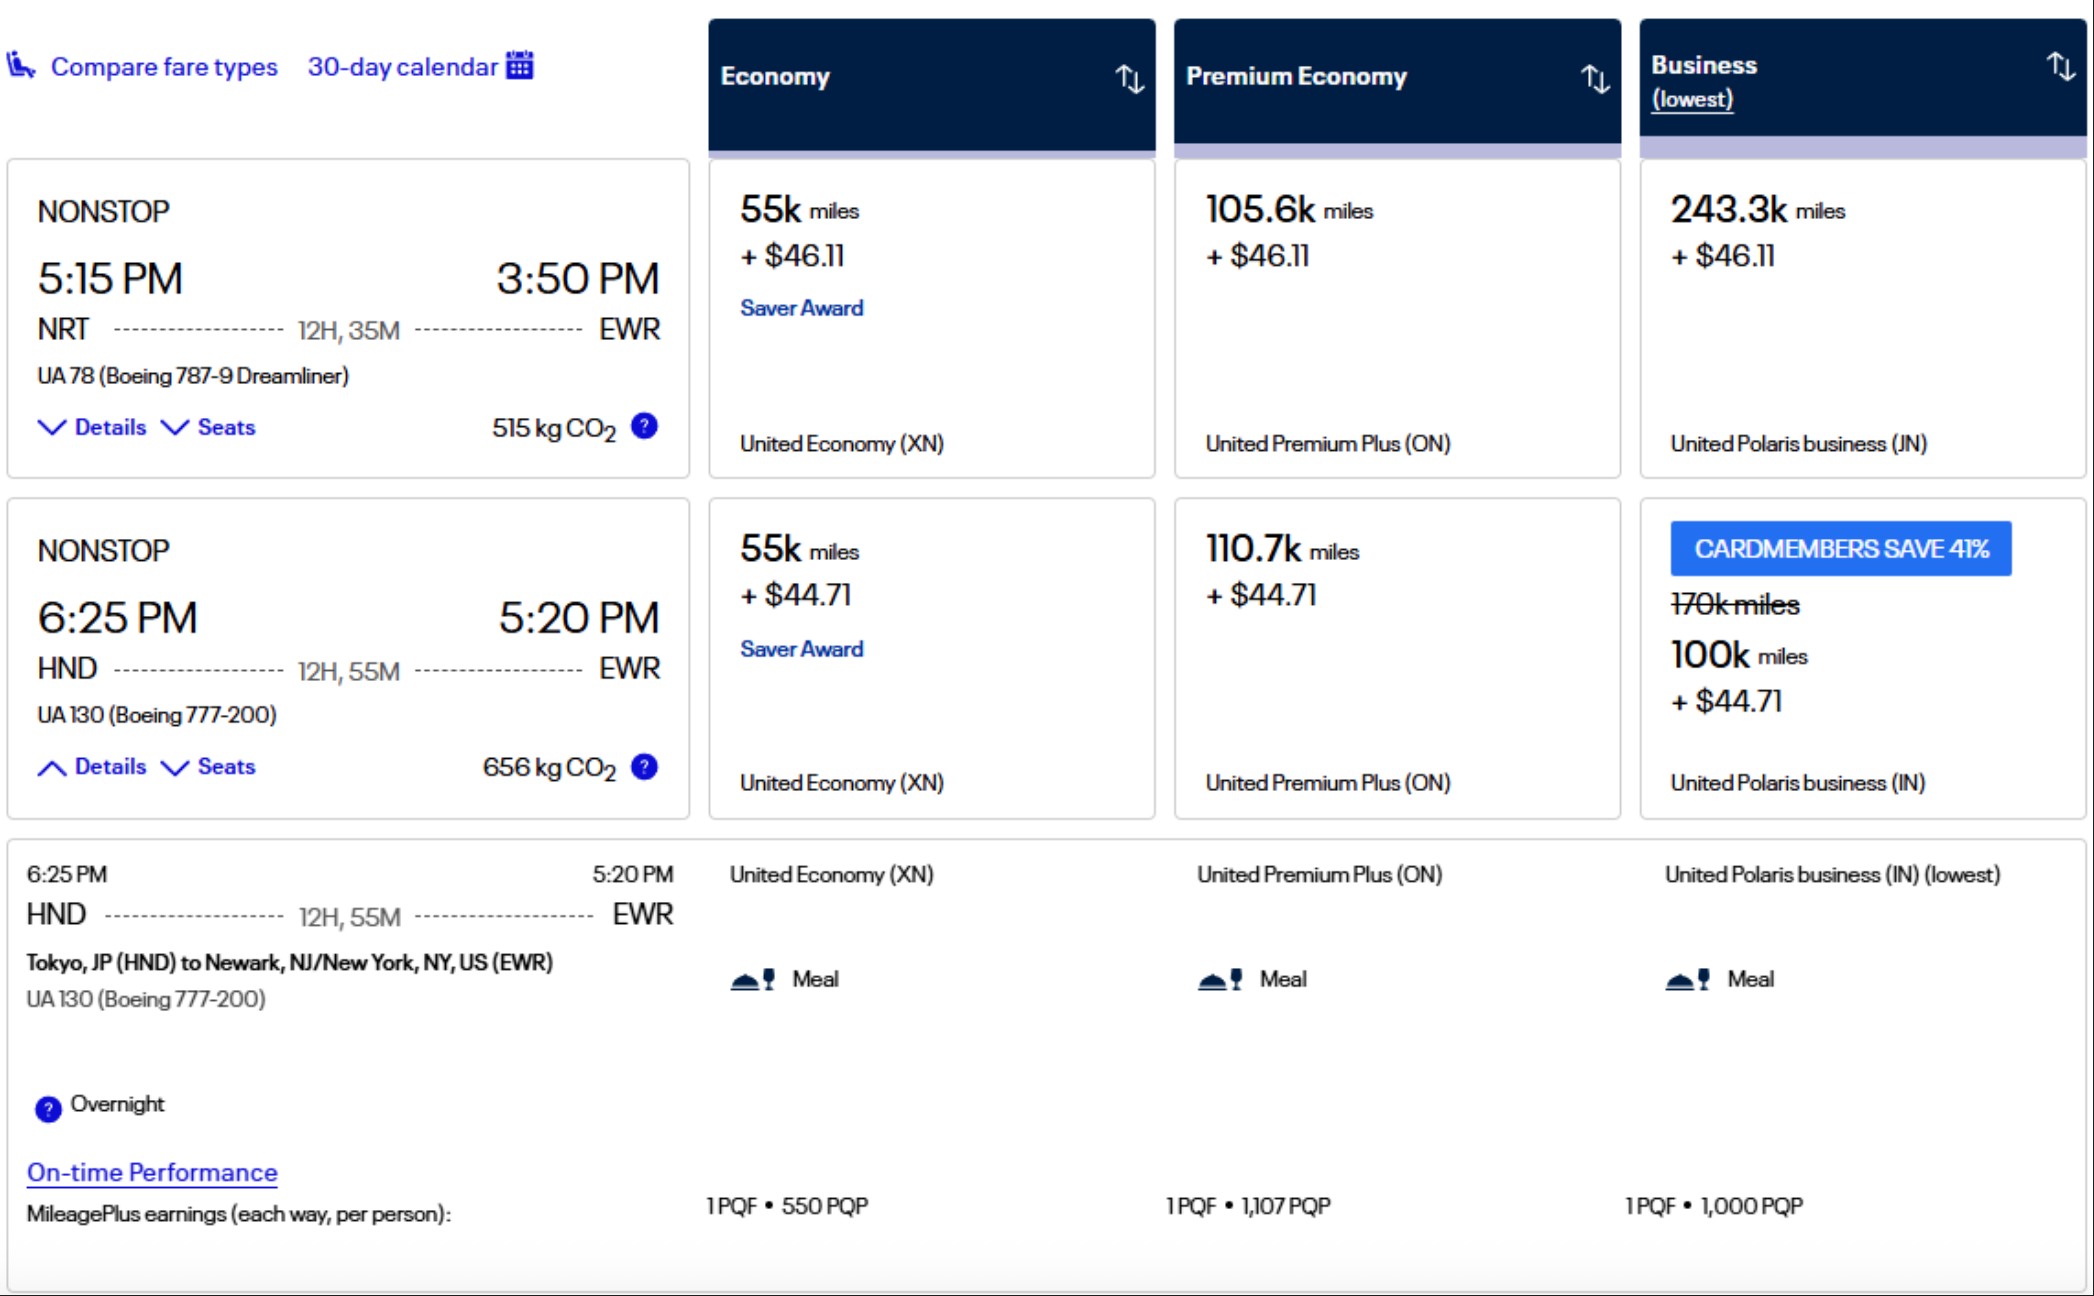Screen dimensions: 2094x1296
Task: Expand Seats for UA 130 flight
Action: tap(208, 767)
